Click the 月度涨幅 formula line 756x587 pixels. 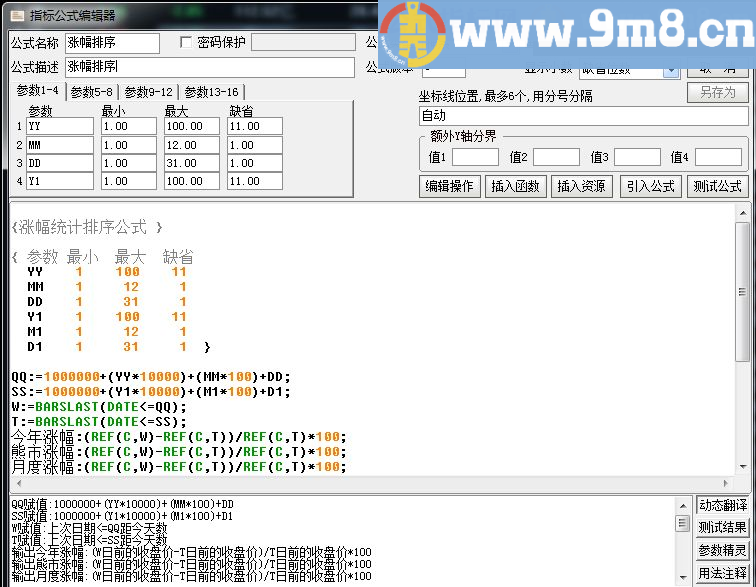point(179,467)
